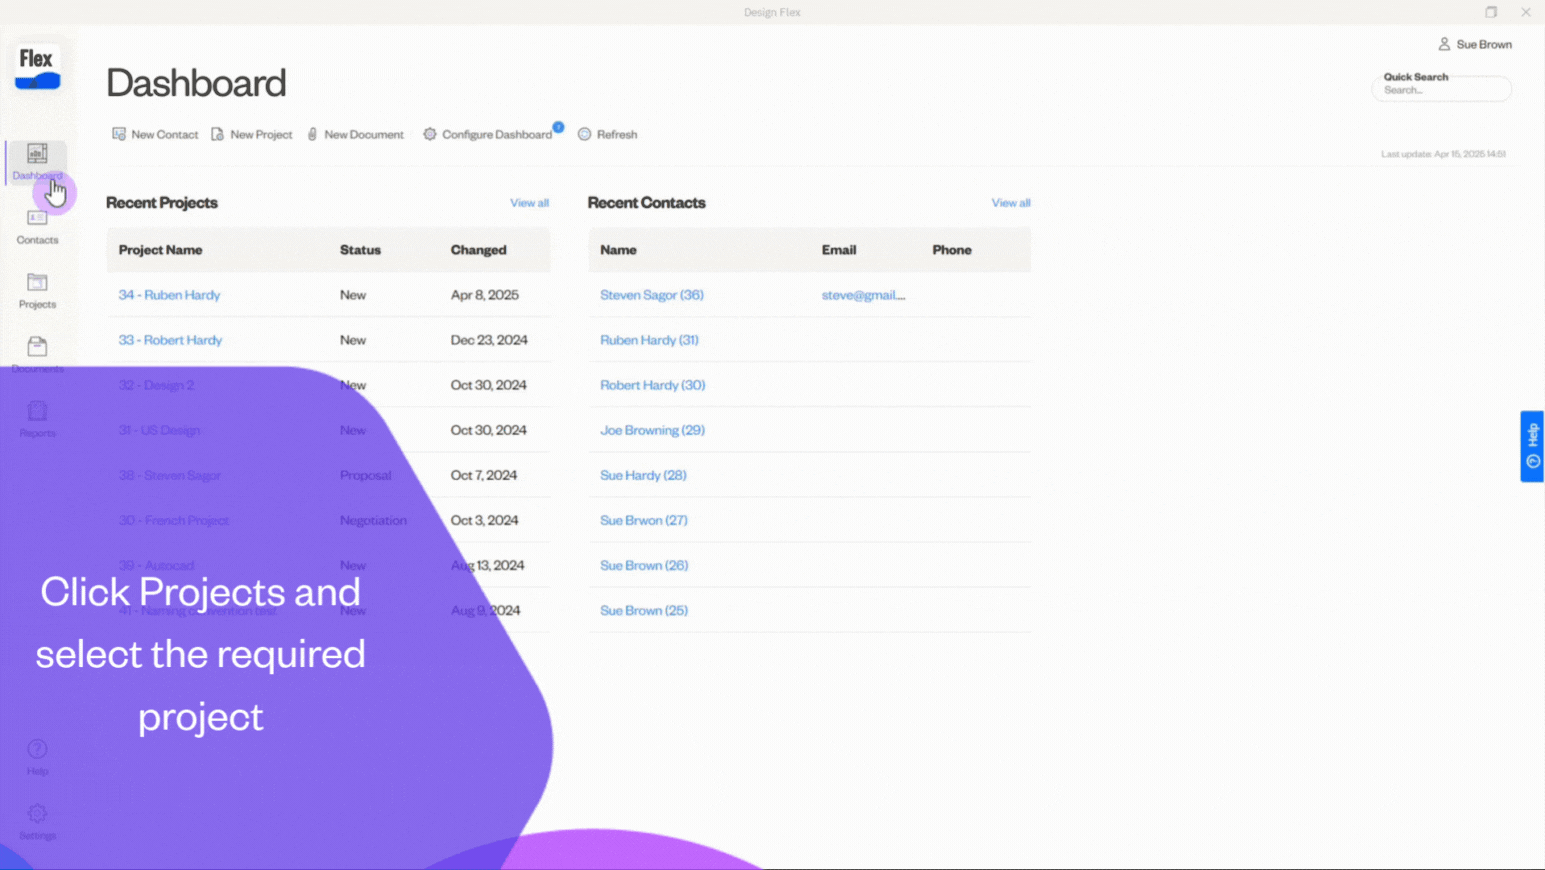Click the Email column header
This screenshot has width=1545, height=870.
[839, 250]
